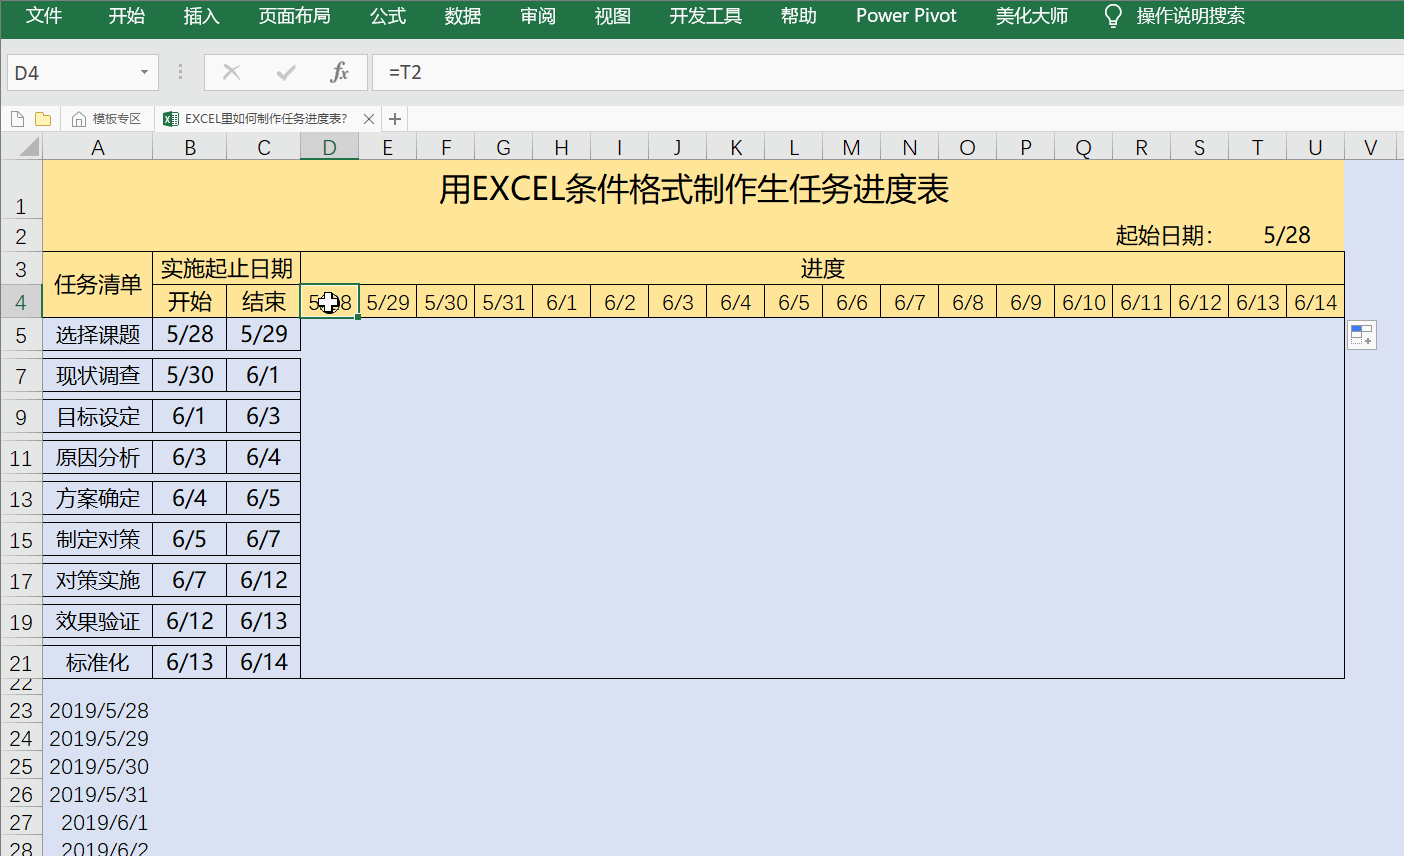Open the 文件 menu

coord(44,16)
